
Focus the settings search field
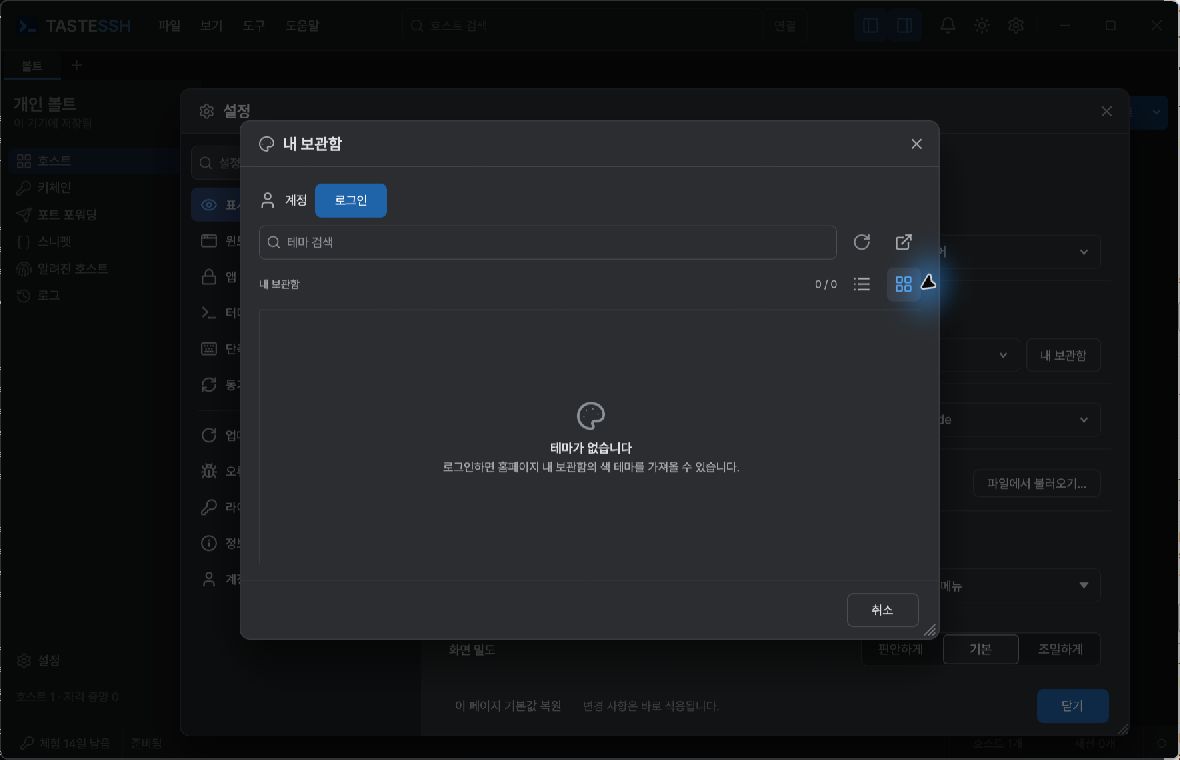point(217,163)
